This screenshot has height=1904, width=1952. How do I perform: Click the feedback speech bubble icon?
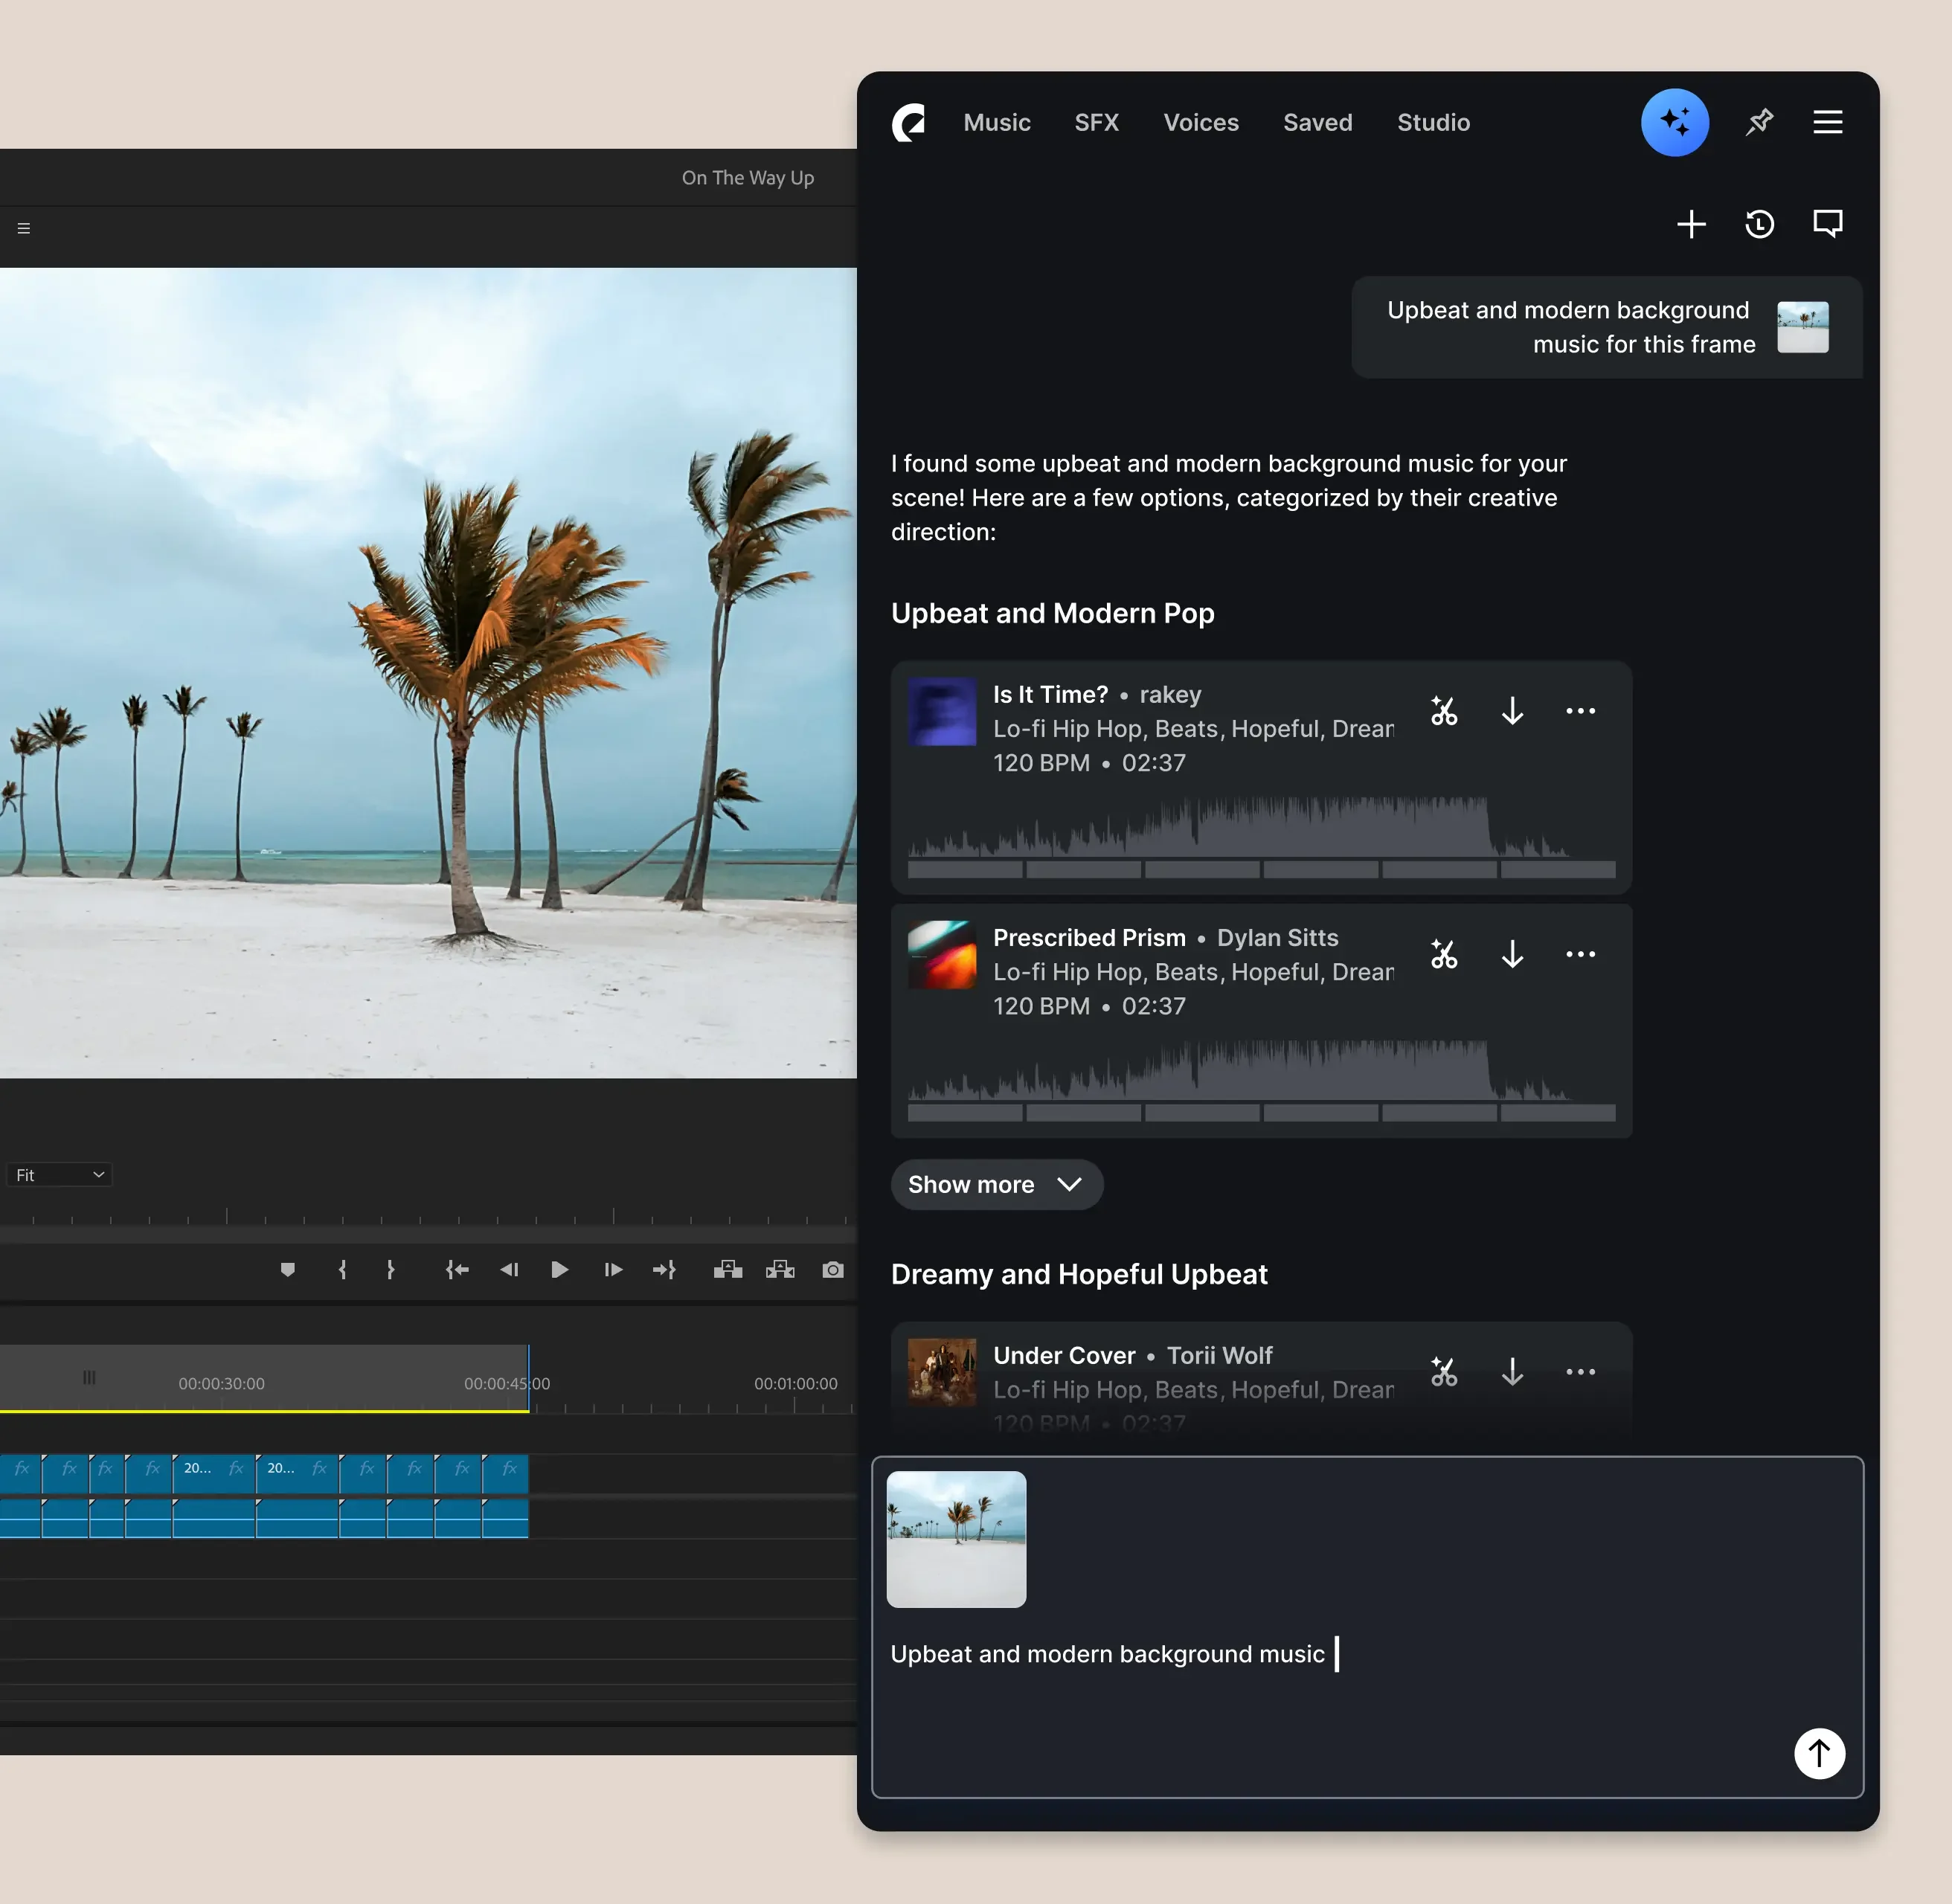pos(1827,224)
